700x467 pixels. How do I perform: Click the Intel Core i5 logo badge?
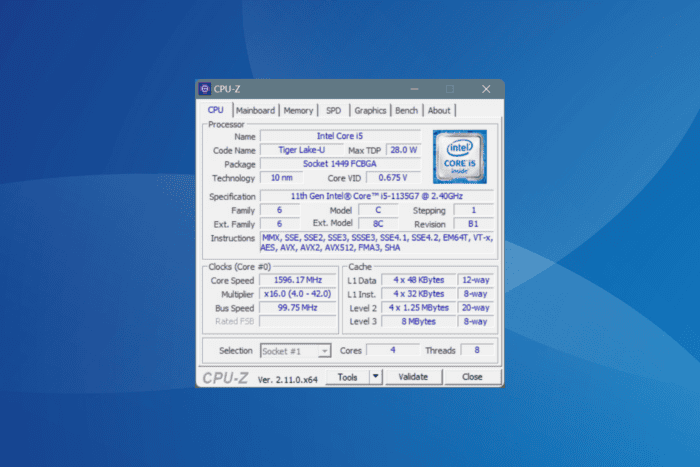(x=459, y=155)
